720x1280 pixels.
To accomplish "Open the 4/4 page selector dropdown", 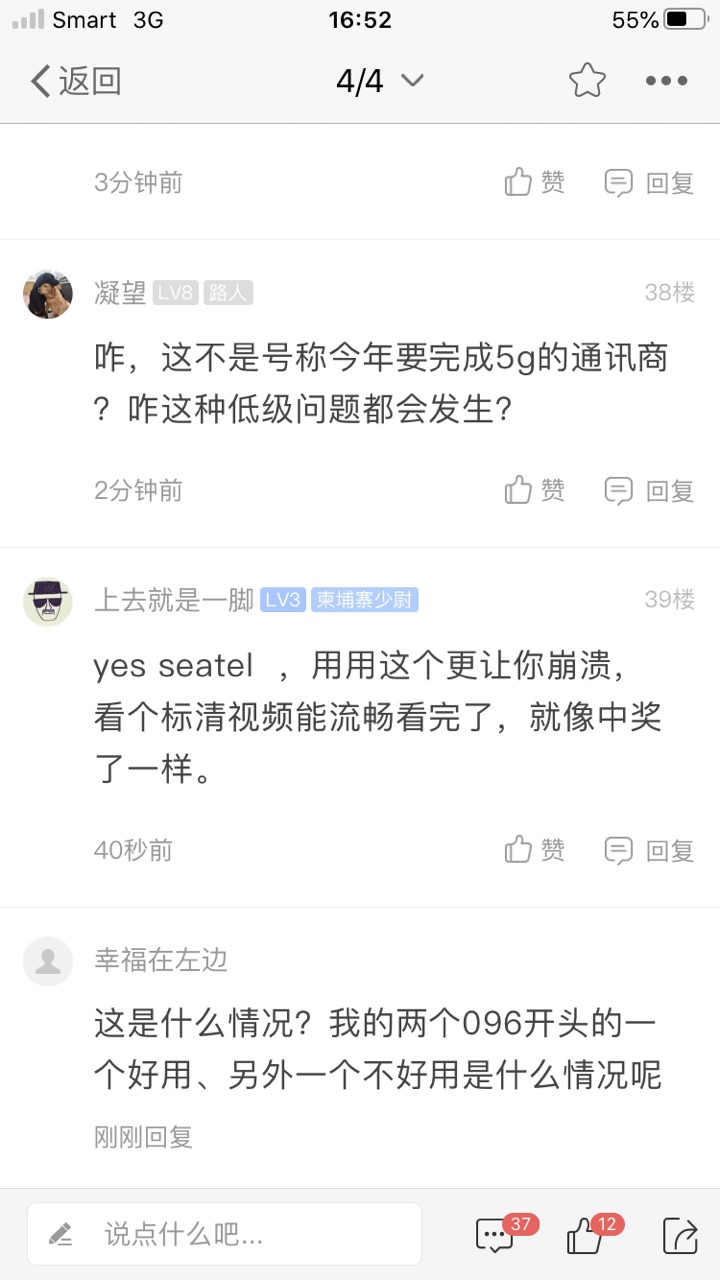I will pyautogui.click(x=379, y=81).
